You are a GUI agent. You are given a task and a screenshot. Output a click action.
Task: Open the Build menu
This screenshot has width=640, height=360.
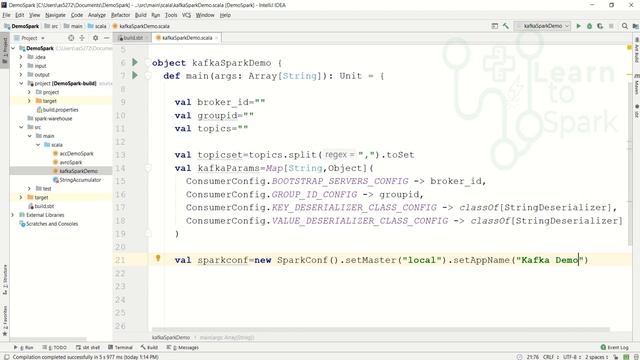(x=140, y=15)
